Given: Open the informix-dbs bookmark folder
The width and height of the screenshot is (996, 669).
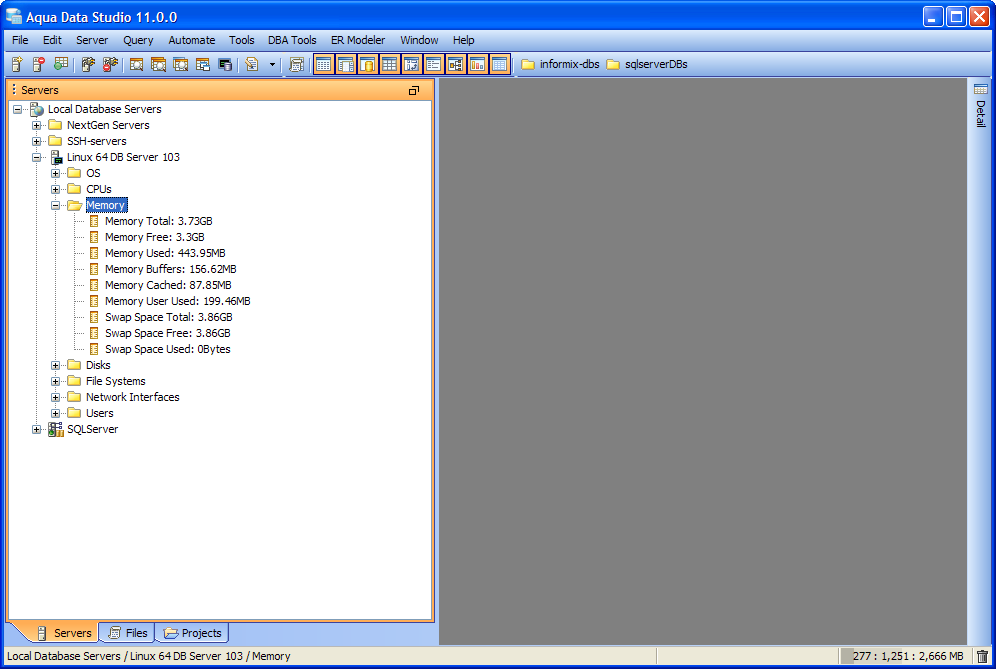Looking at the screenshot, I should tap(560, 64).
